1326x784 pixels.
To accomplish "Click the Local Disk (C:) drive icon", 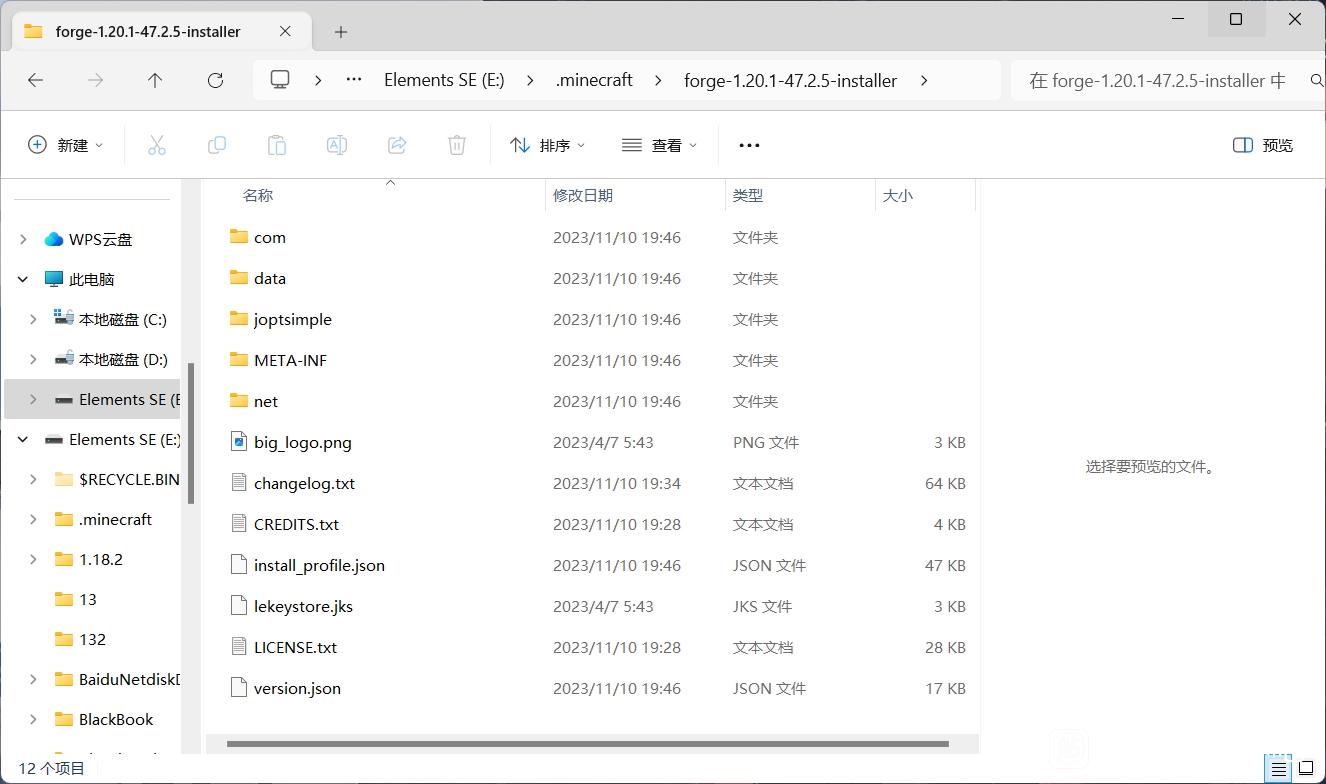I will (x=64, y=318).
